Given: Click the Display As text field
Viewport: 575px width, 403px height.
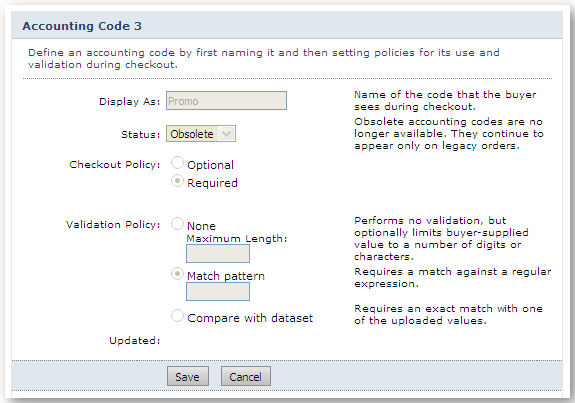Looking at the screenshot, I should [226, 101].
